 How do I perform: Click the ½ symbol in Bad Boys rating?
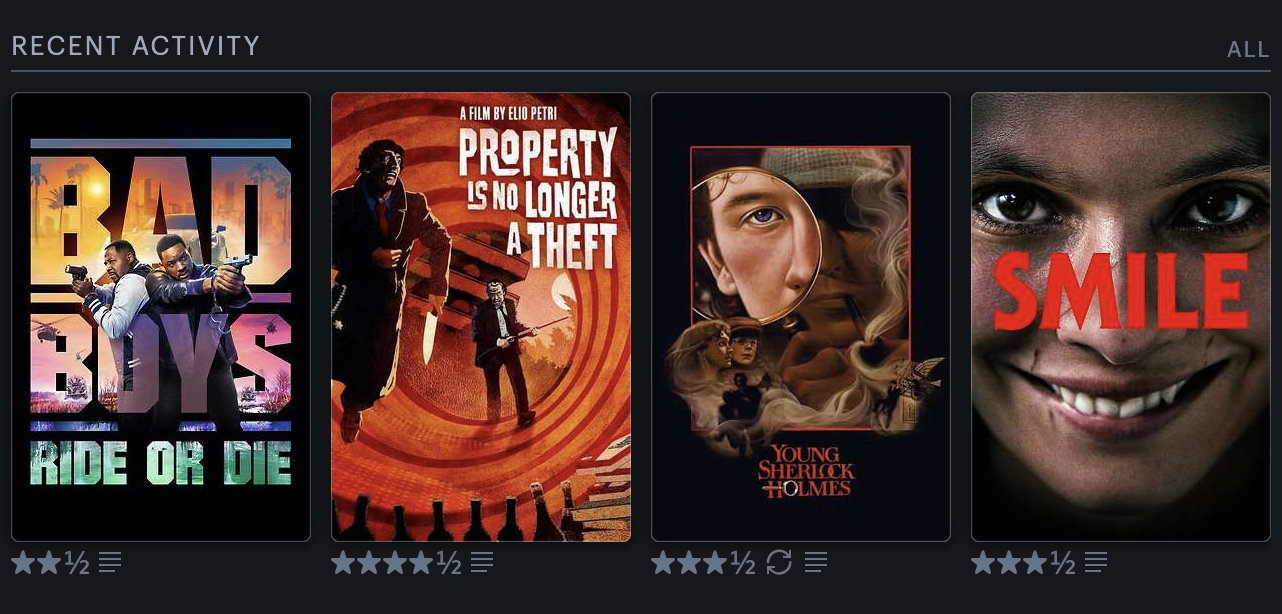[x=77, y=563]
